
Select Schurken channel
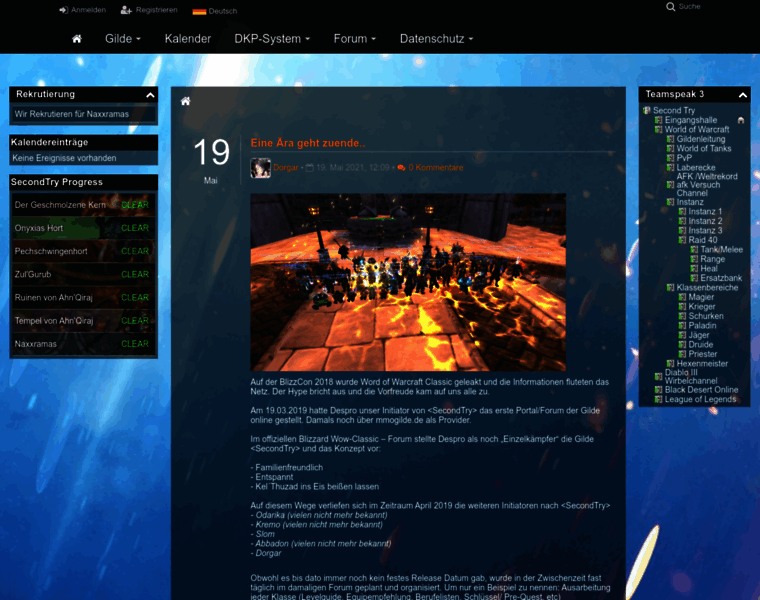[x=706, y=316]
